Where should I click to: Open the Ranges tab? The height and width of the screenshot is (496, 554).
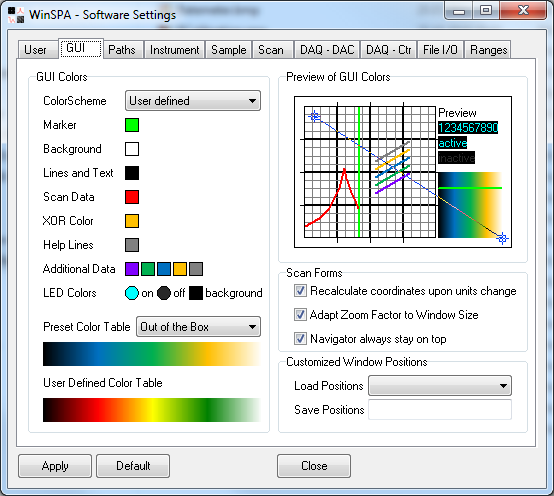(x=489, y=49)
